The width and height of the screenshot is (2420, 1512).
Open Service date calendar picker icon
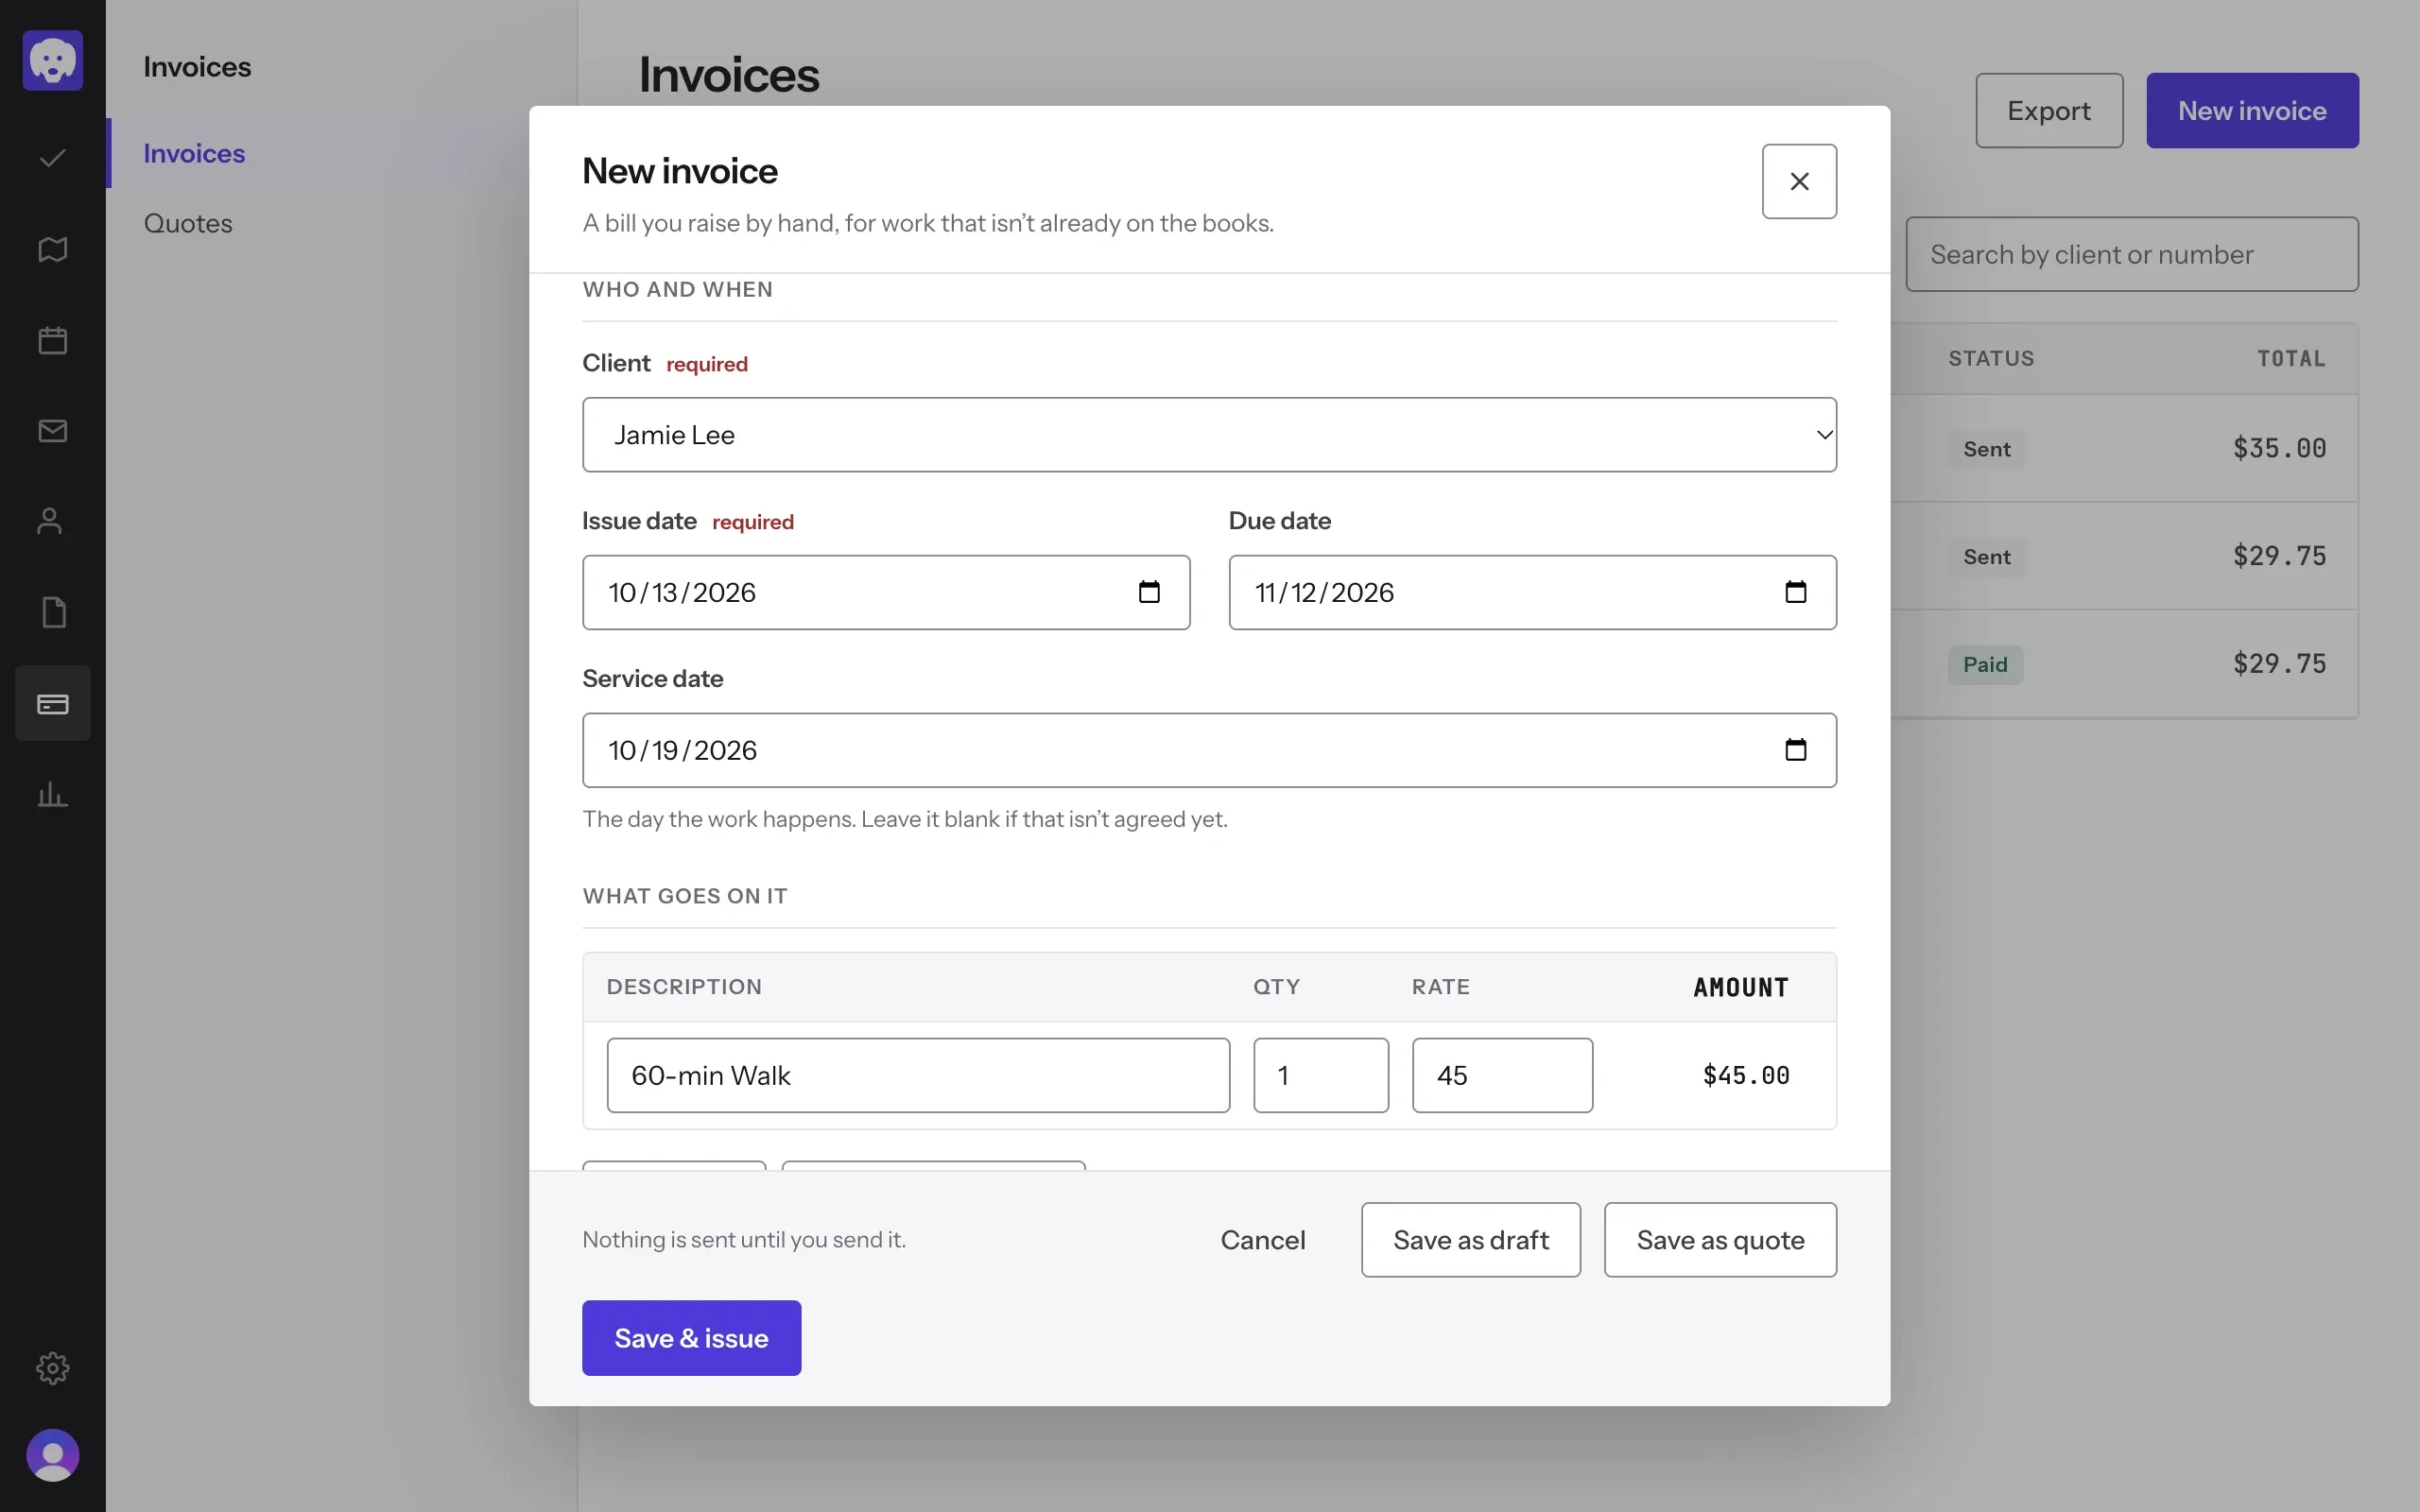1795,750
